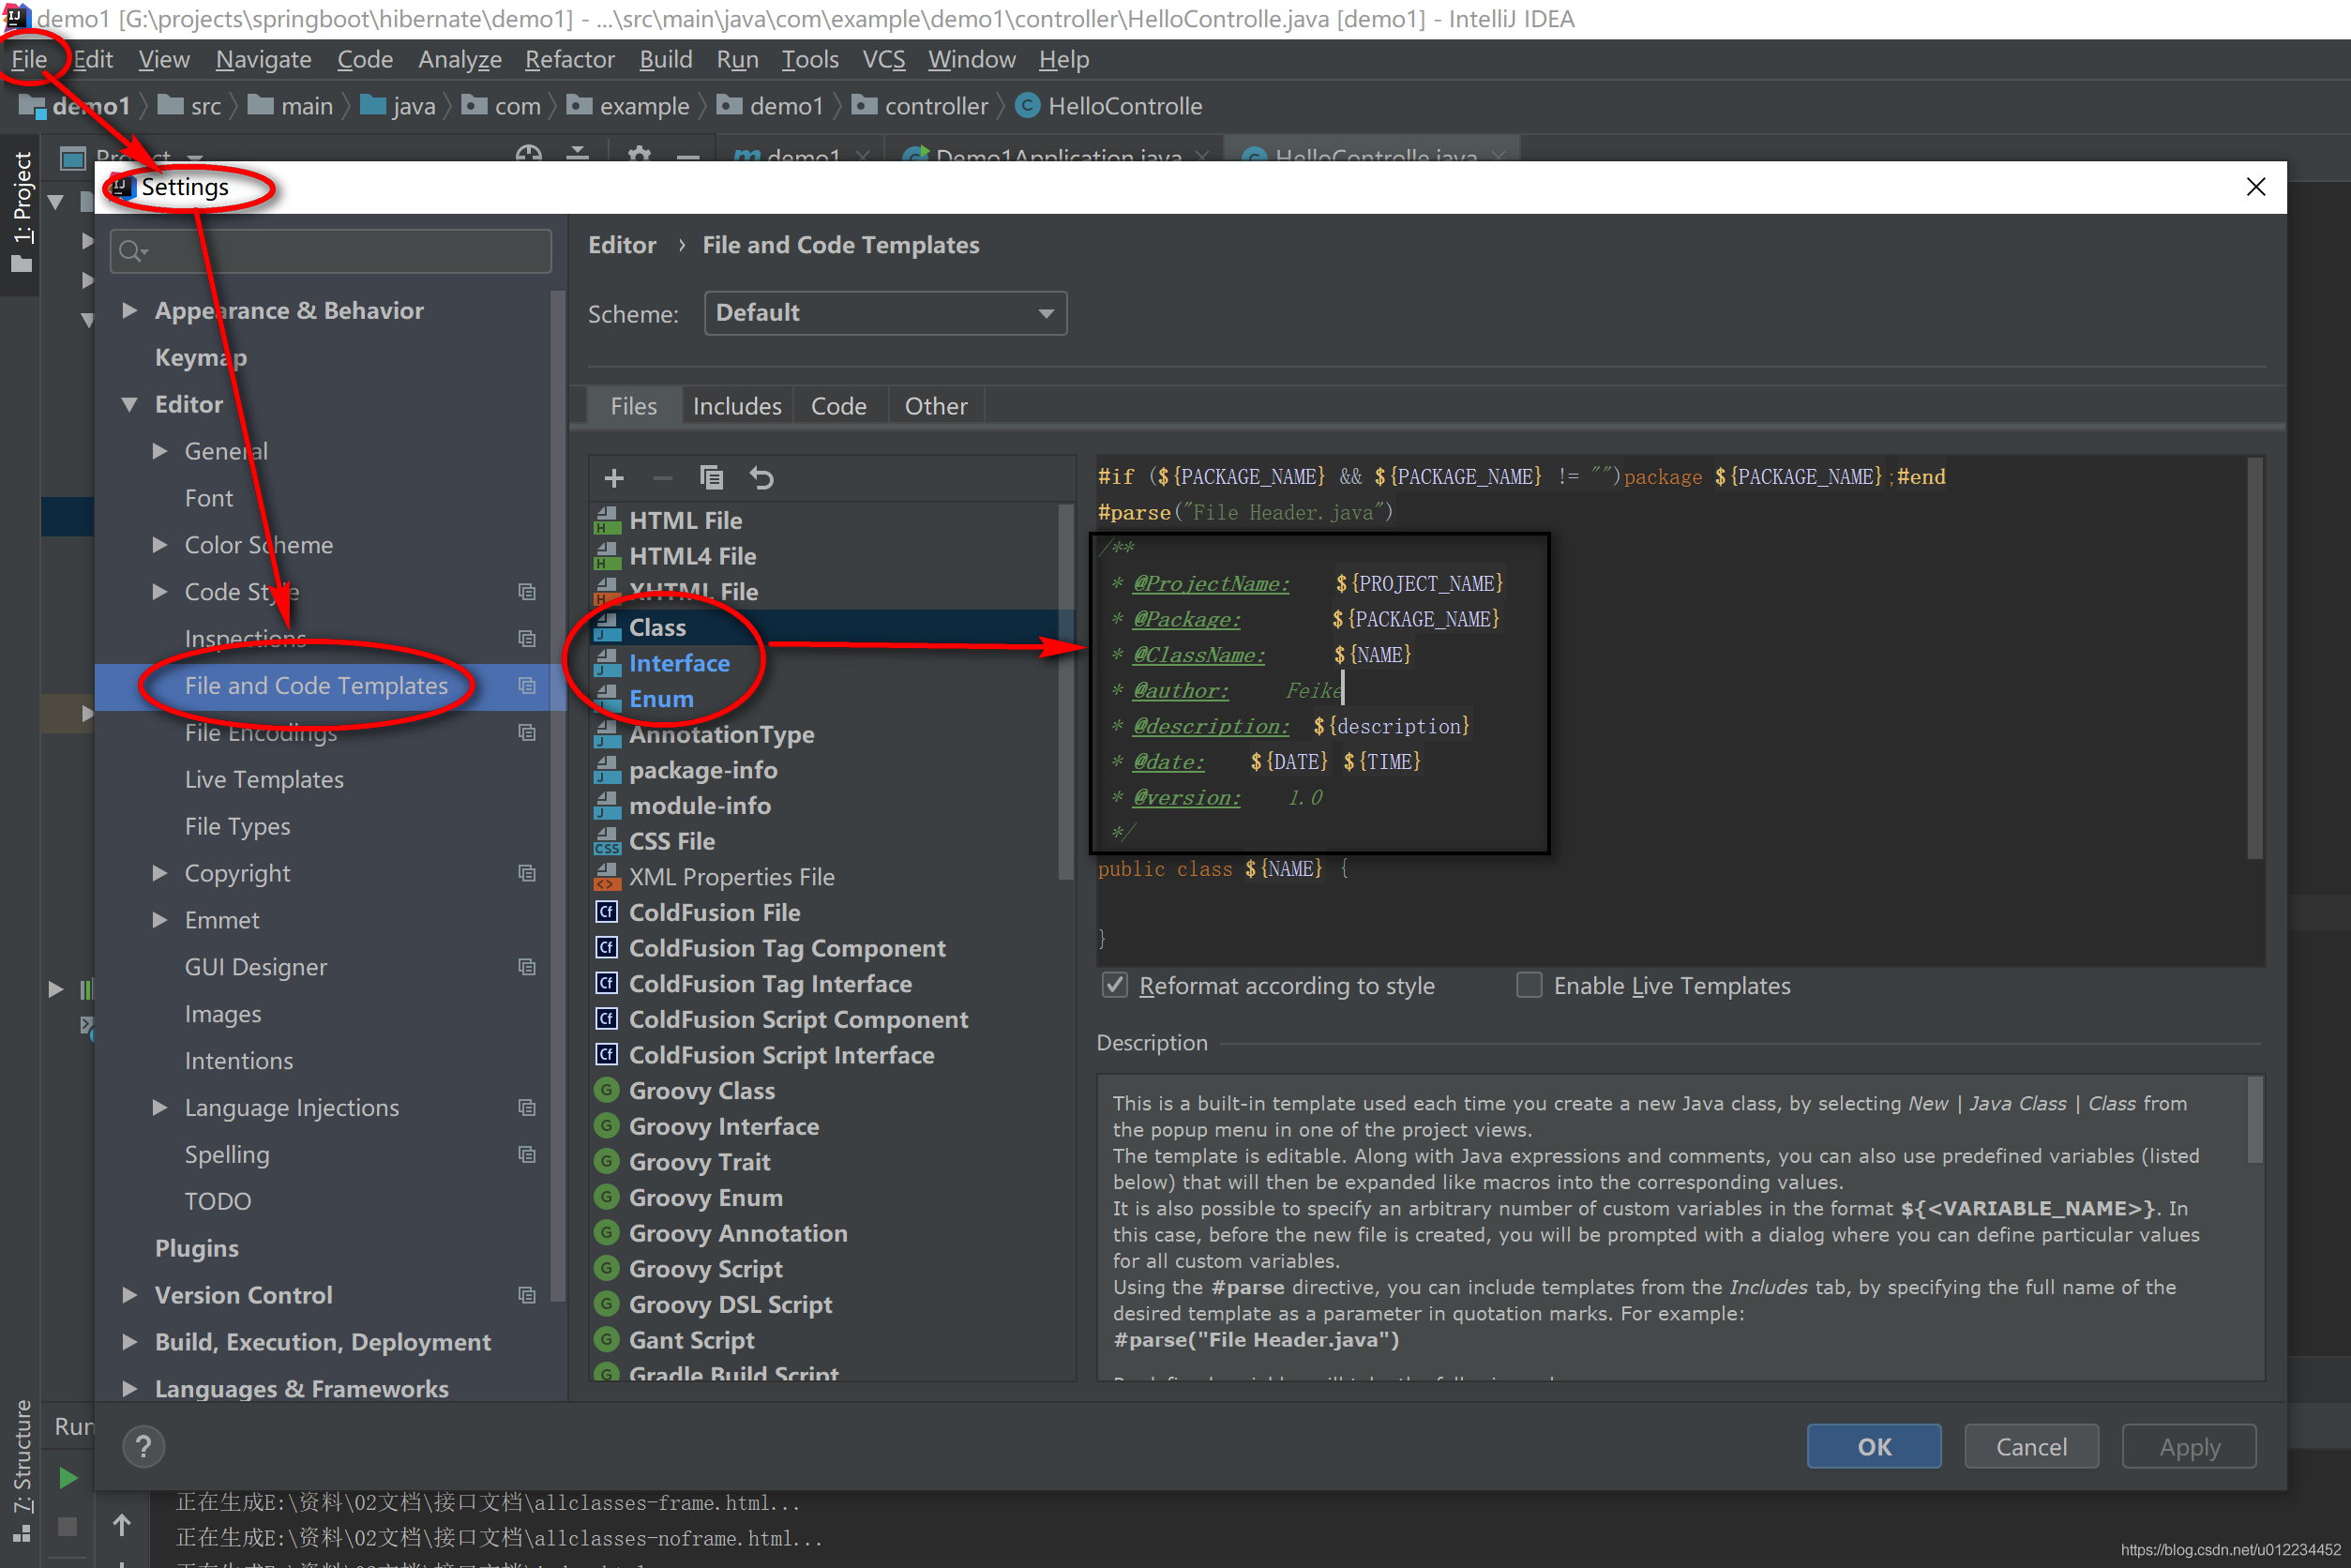
Task: Click the copy template icon
Action: (711, 478)
